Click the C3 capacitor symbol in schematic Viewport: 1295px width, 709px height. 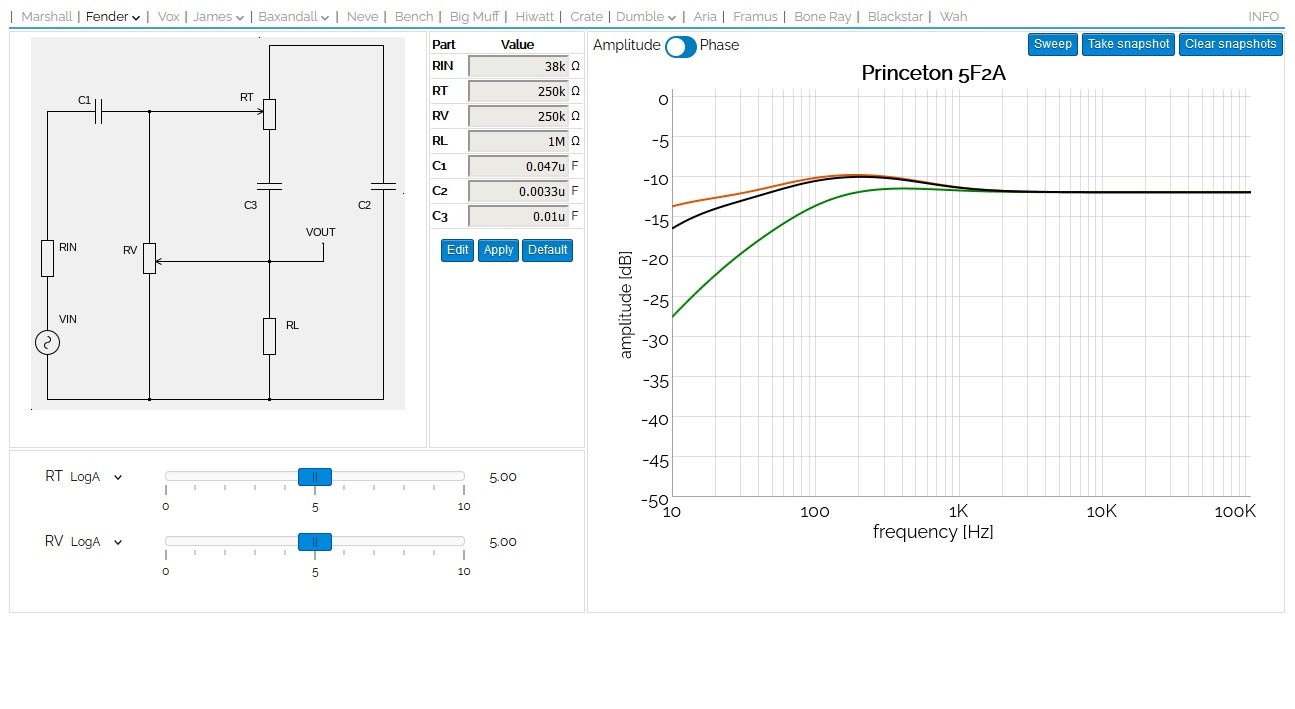(269, 186)
